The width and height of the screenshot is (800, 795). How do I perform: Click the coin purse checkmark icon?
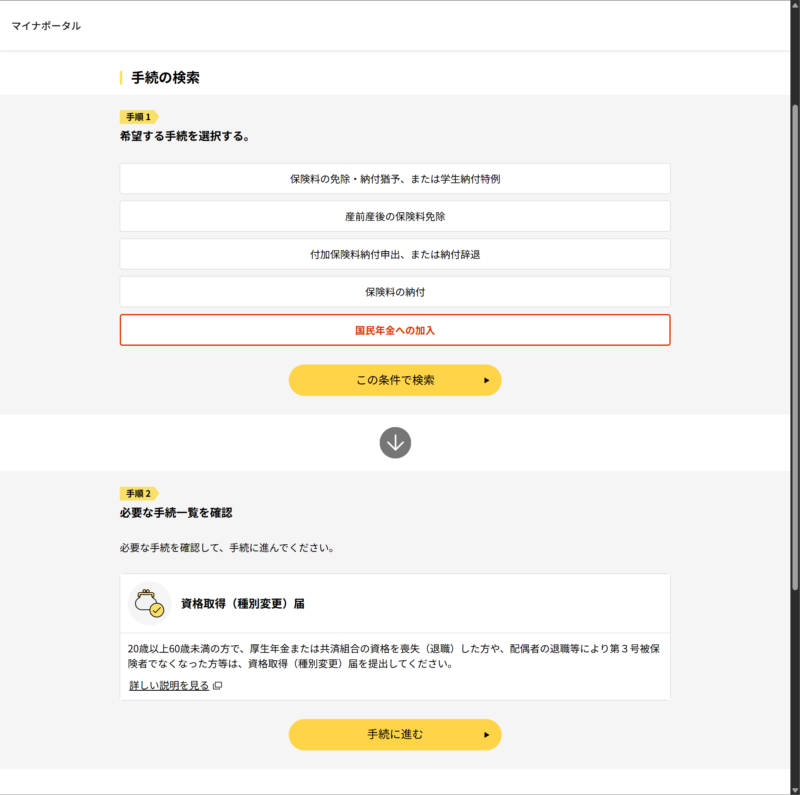[149, 604]
